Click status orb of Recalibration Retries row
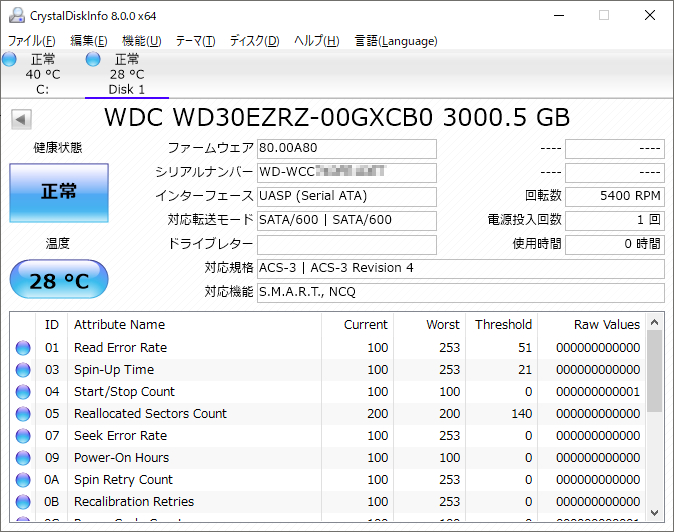 (x=23, y=501)
